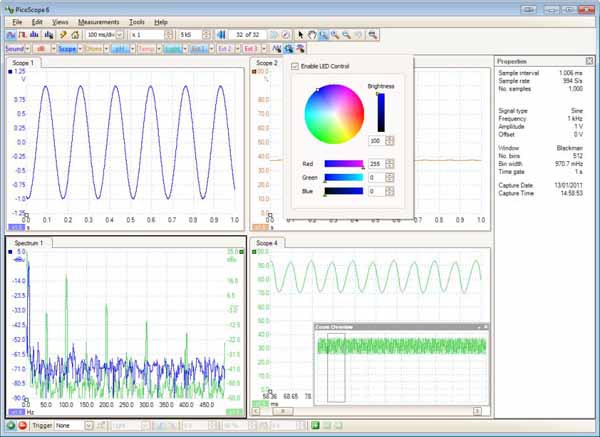600x437 pixels.
Task: Select the Scope 4 tab
Action: click(267, 243)
